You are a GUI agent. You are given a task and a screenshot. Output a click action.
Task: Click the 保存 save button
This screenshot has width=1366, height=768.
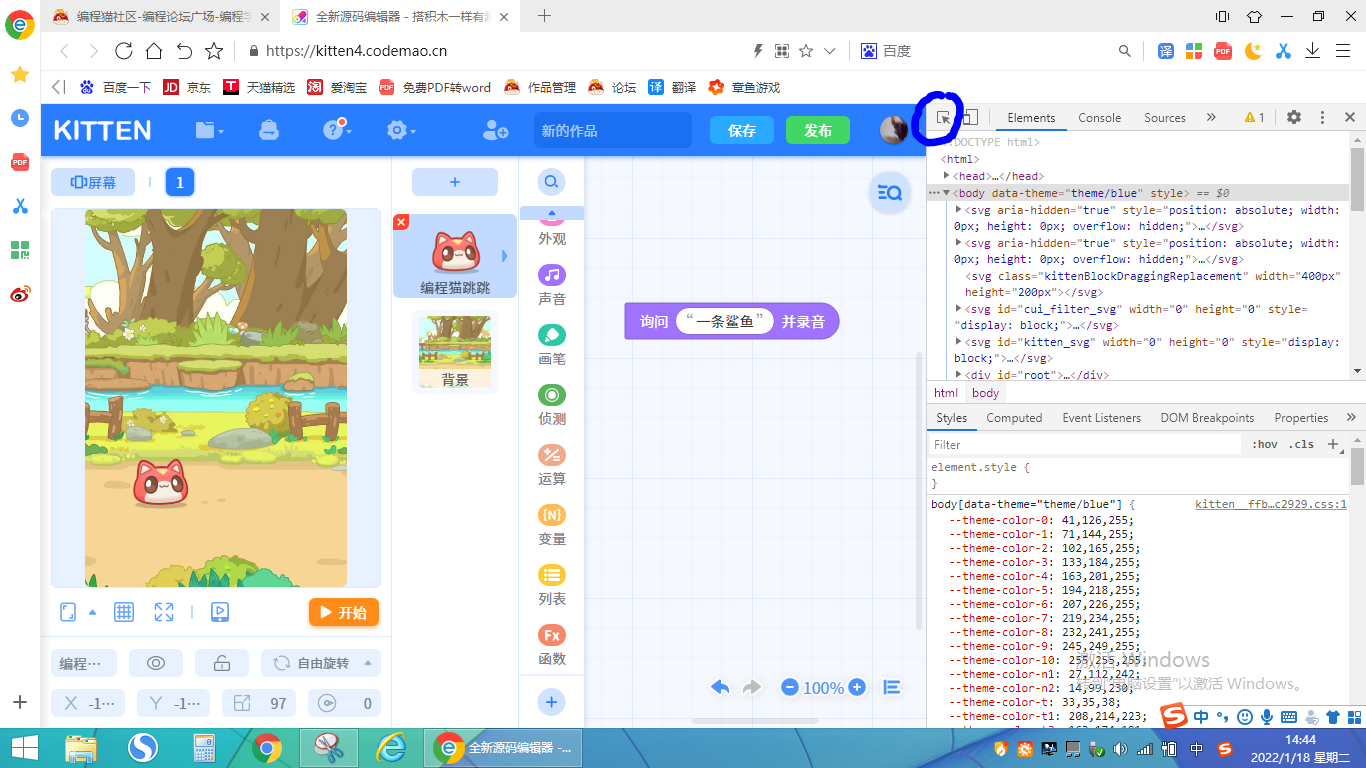[742, 130]
